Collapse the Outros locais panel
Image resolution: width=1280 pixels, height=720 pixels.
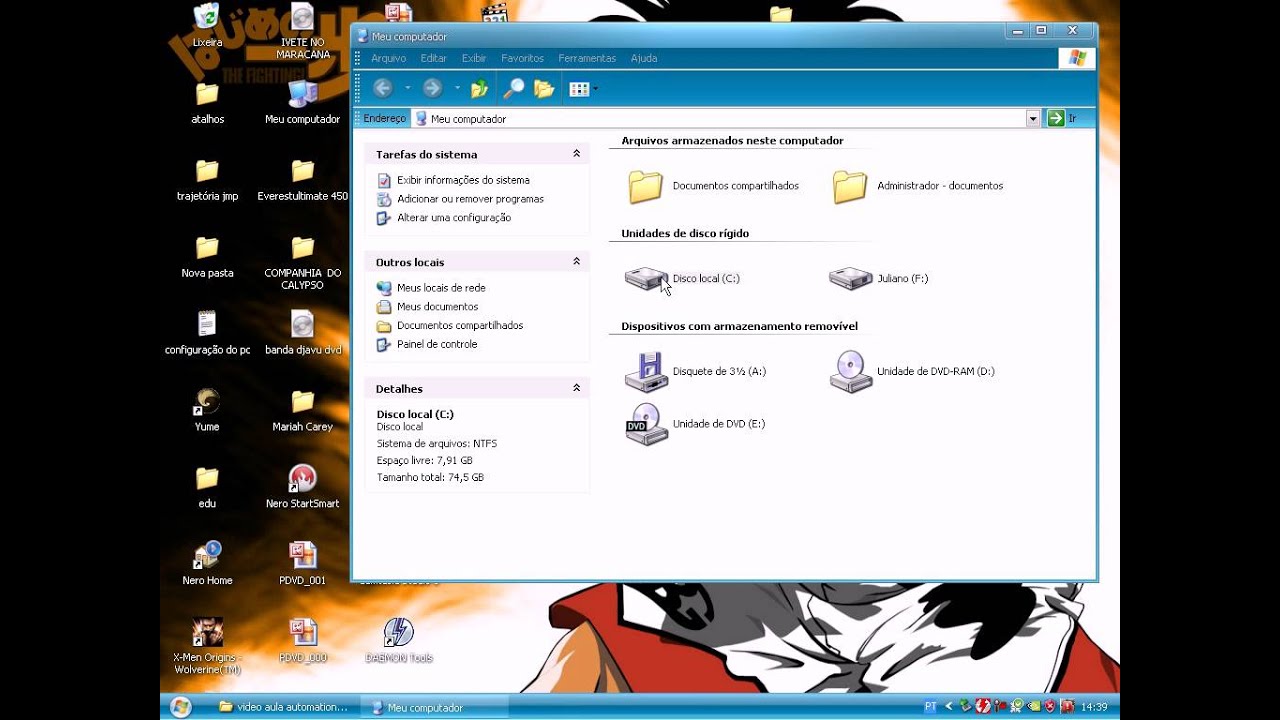pos(576,261)
